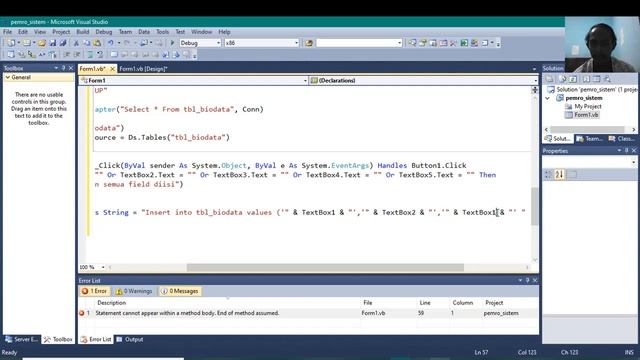Viewport: 640px width, 360px height.
Task: Toggle the 0 Warnings filter
Action: pyautogui.click(x=133, y=291)
